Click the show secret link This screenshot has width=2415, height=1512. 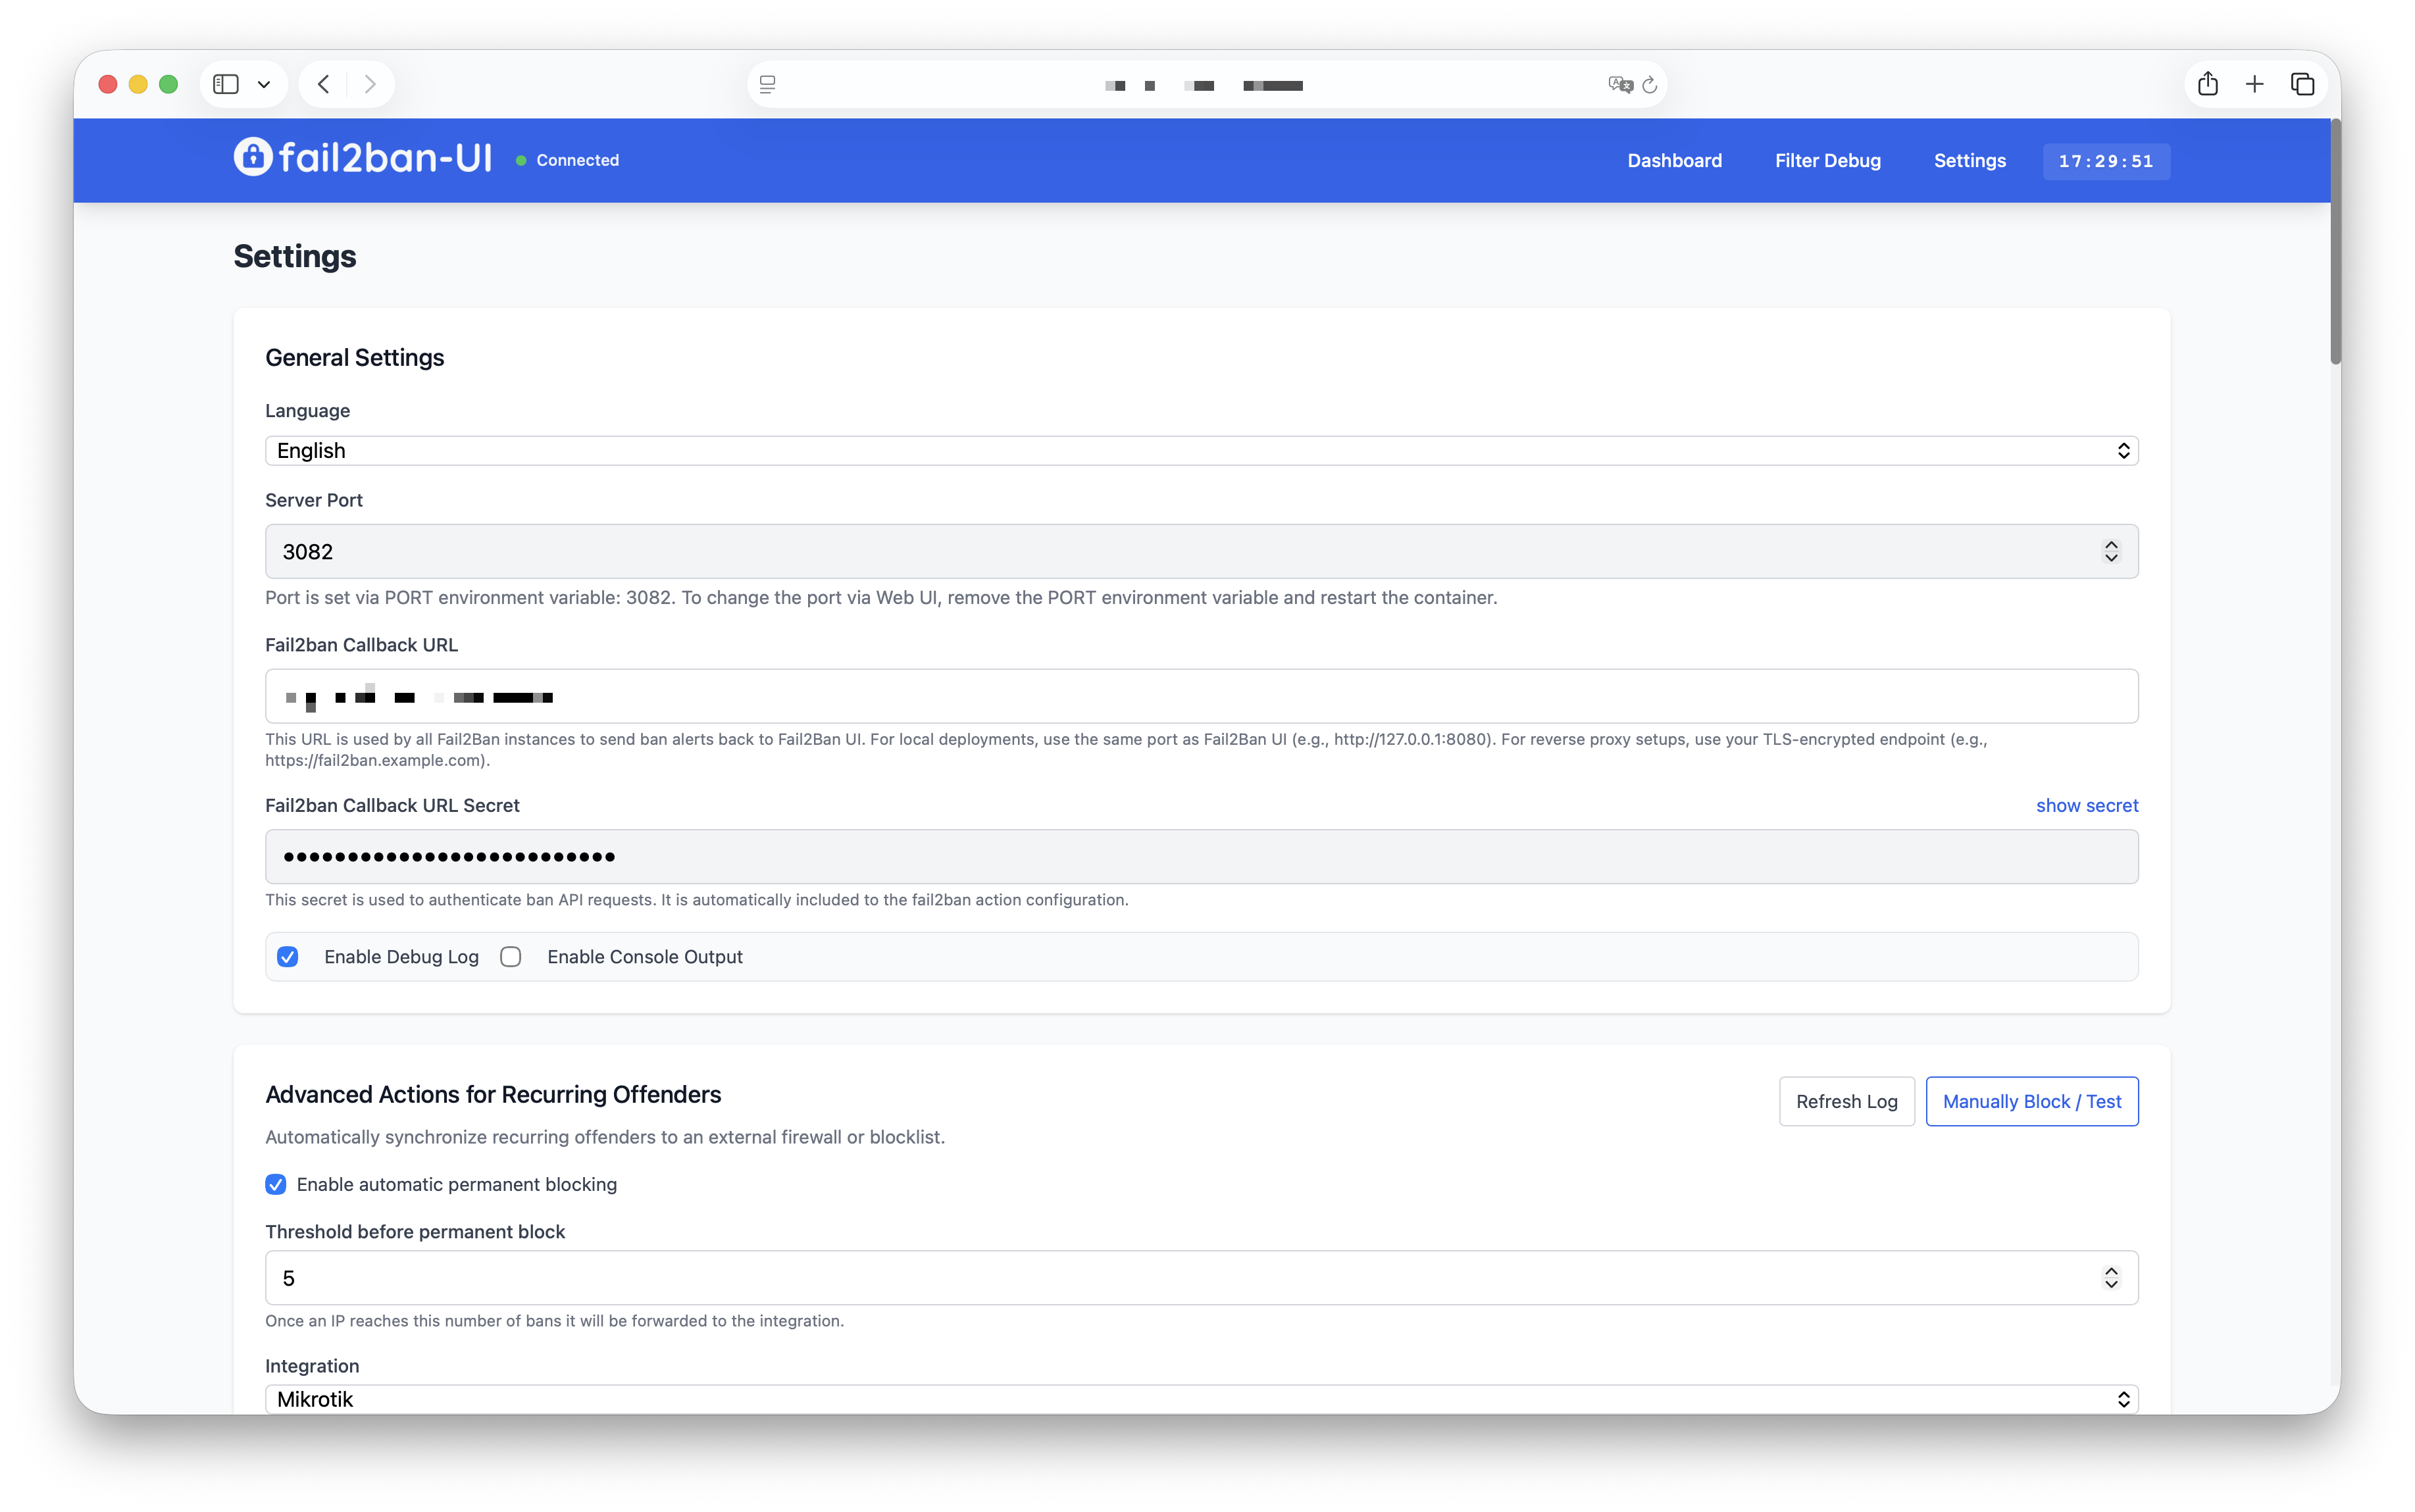[x=2087, y=805]
